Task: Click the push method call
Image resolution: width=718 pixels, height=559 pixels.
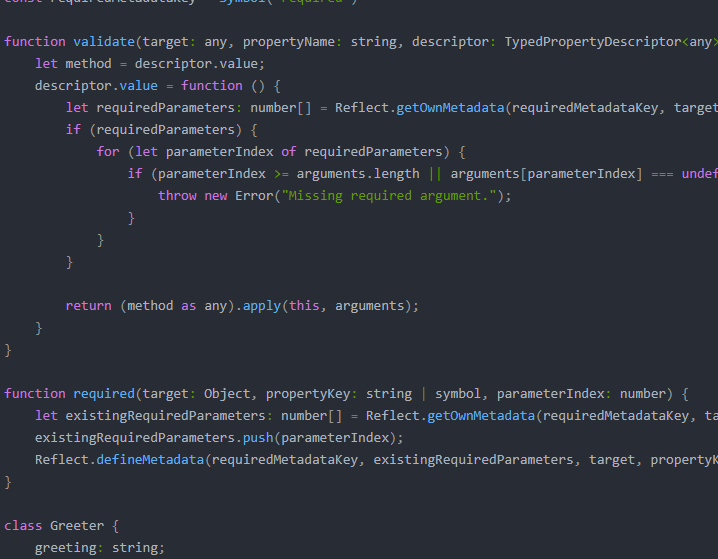Action: pyautogui.click(x=258, y=437)
